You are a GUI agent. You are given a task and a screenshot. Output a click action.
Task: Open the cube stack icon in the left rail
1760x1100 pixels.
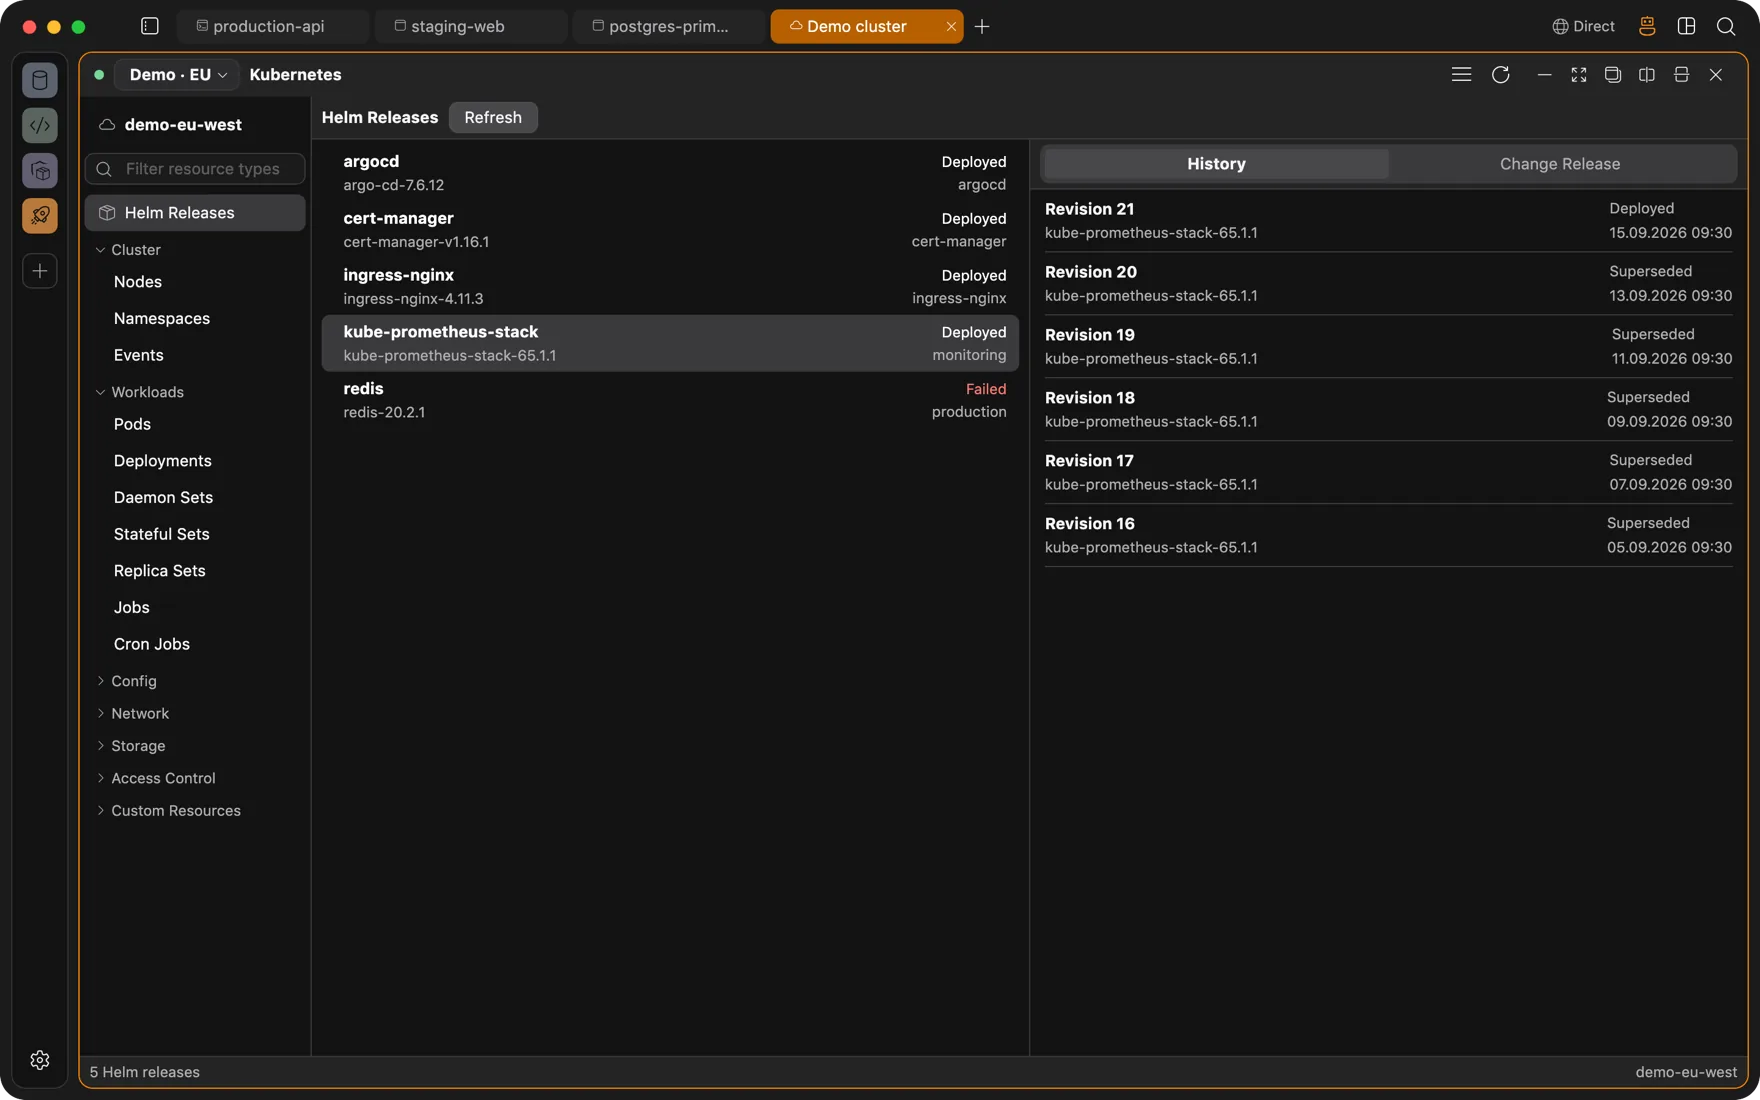tap(40, 171)
